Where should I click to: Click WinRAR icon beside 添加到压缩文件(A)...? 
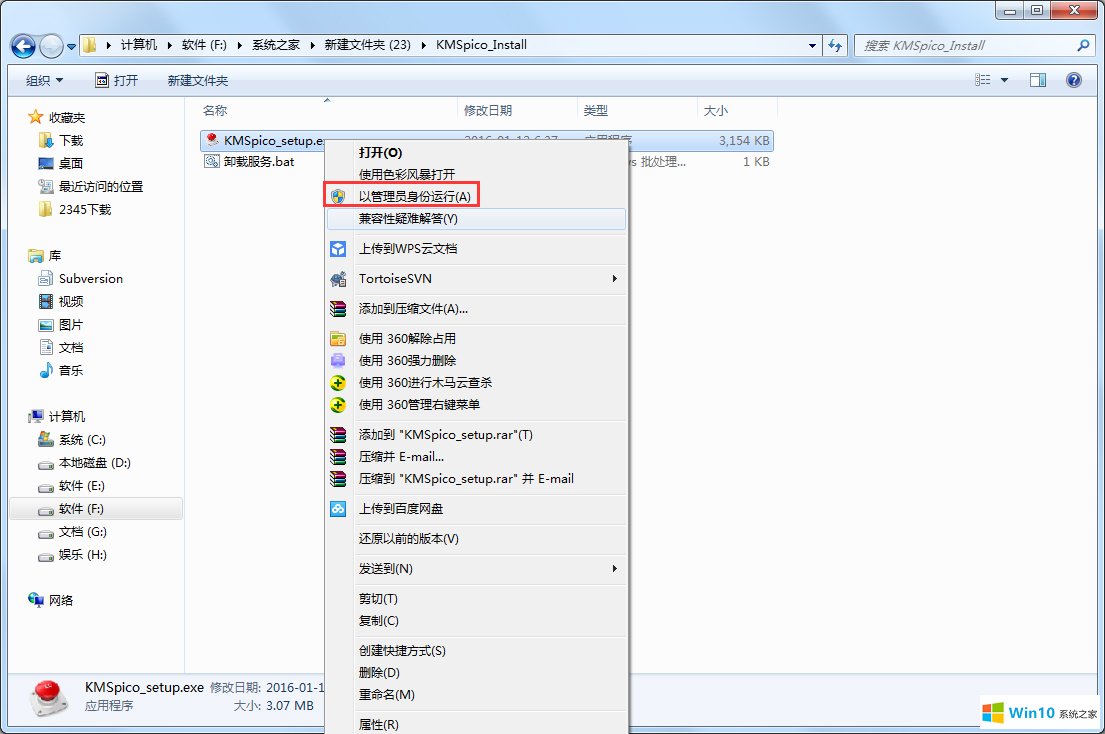tap(338, 309)
